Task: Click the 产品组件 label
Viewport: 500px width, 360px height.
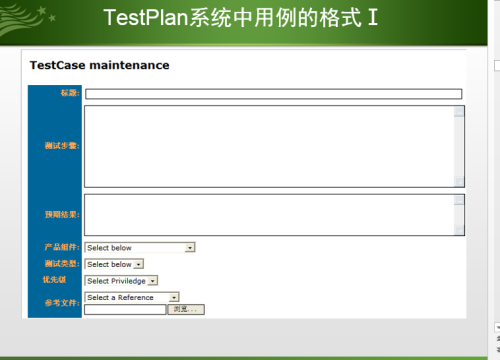Action: coord(62,247)
